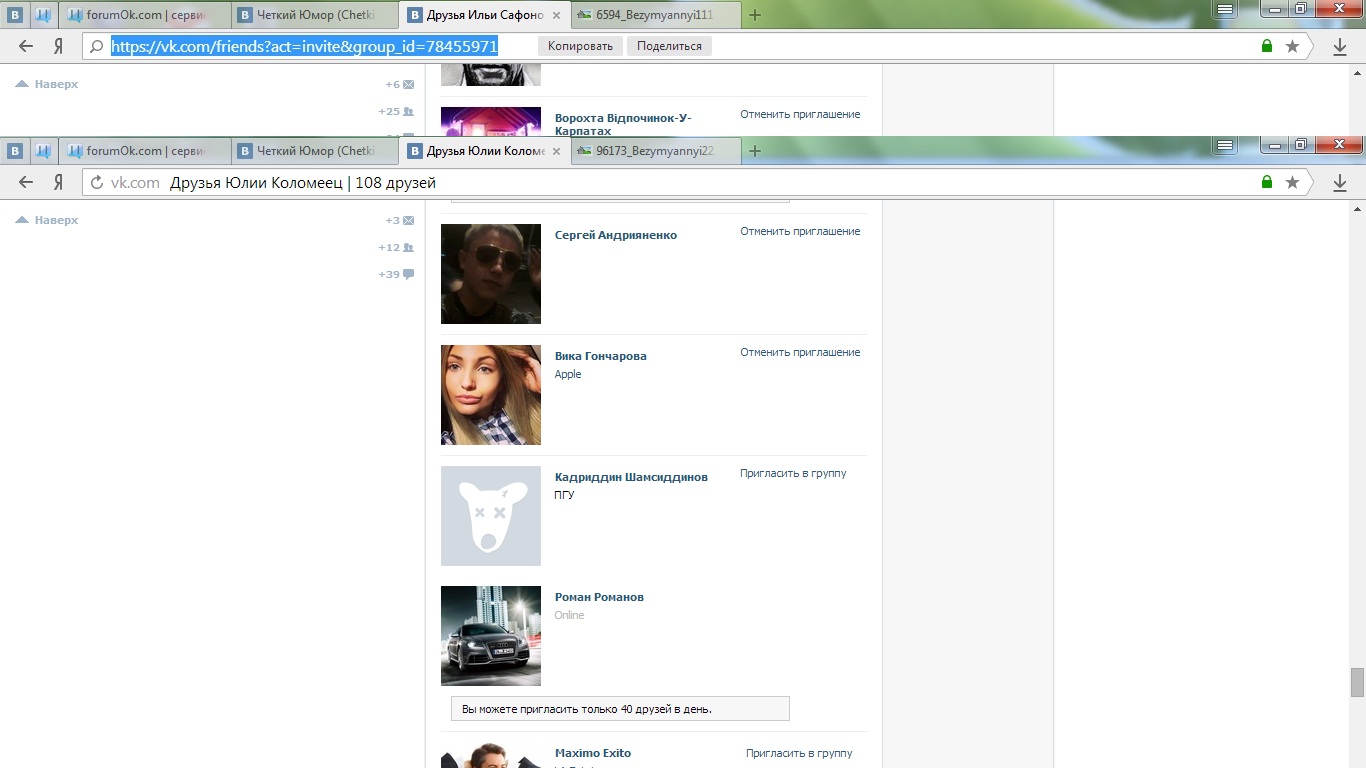The image size is (1366, 768).
Task: Open +39 comments counter in lower window
Action: tap(396, 274)
